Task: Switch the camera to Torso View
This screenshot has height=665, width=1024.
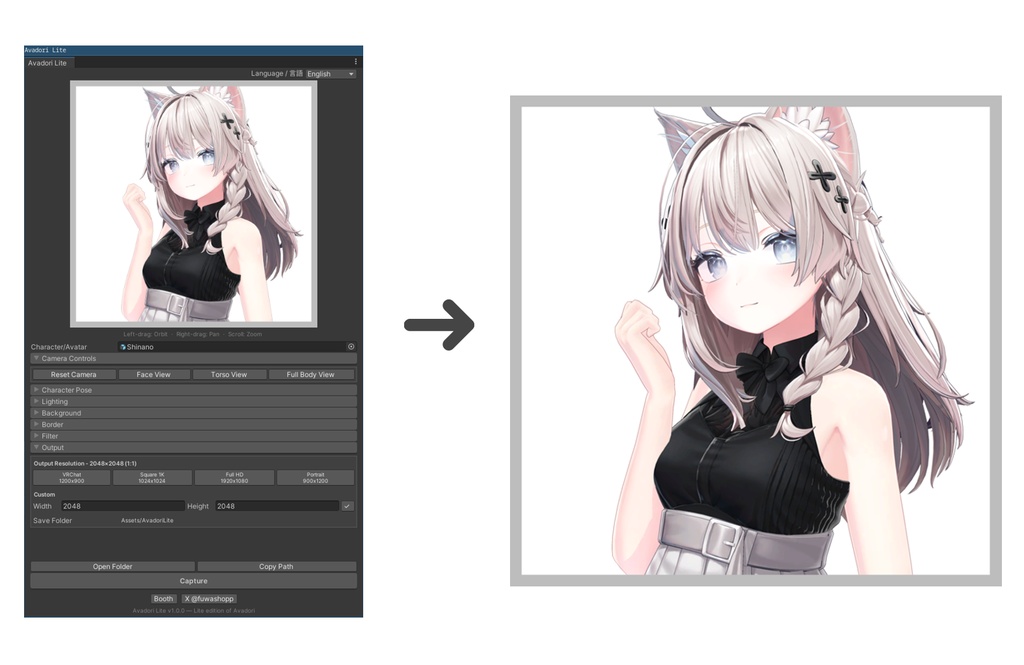Action: (229, 374)
